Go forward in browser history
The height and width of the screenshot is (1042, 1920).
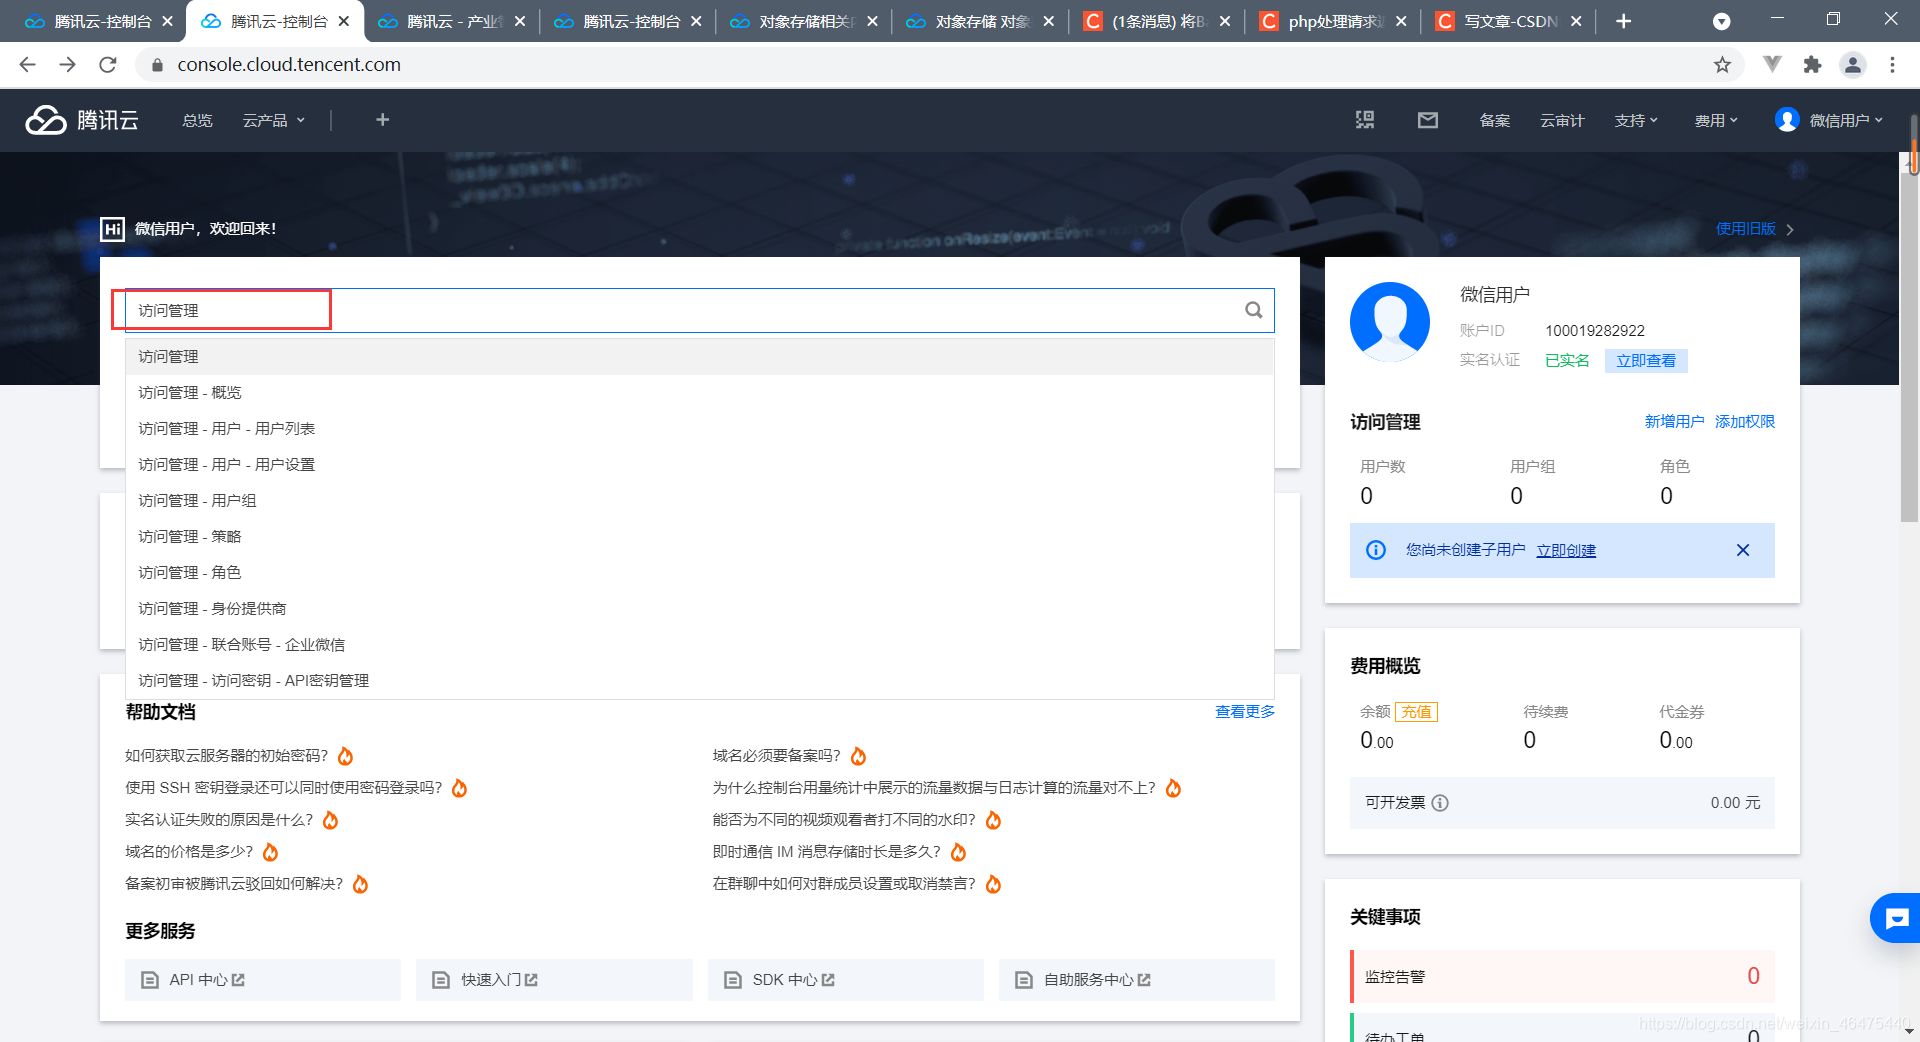click(x=68, y=65)
